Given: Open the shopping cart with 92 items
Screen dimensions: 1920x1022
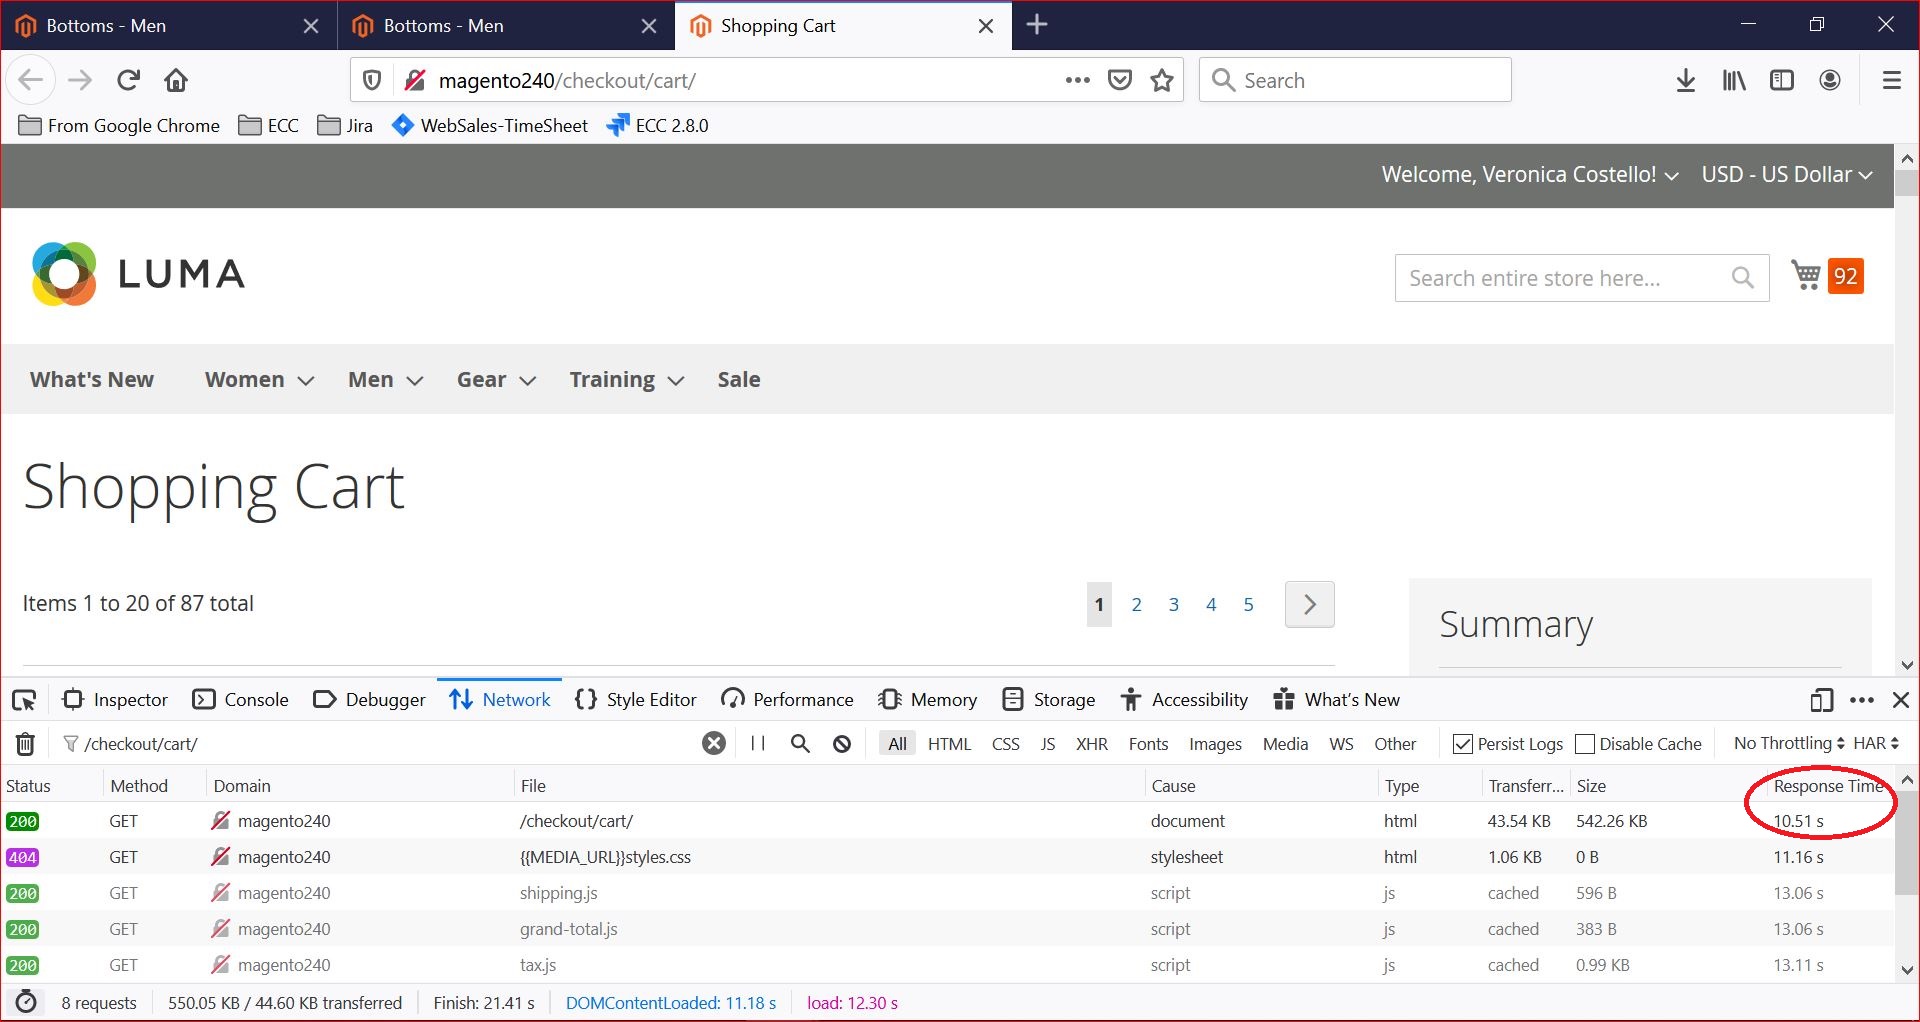Looking at the screenshot, I should point(1827,276).
